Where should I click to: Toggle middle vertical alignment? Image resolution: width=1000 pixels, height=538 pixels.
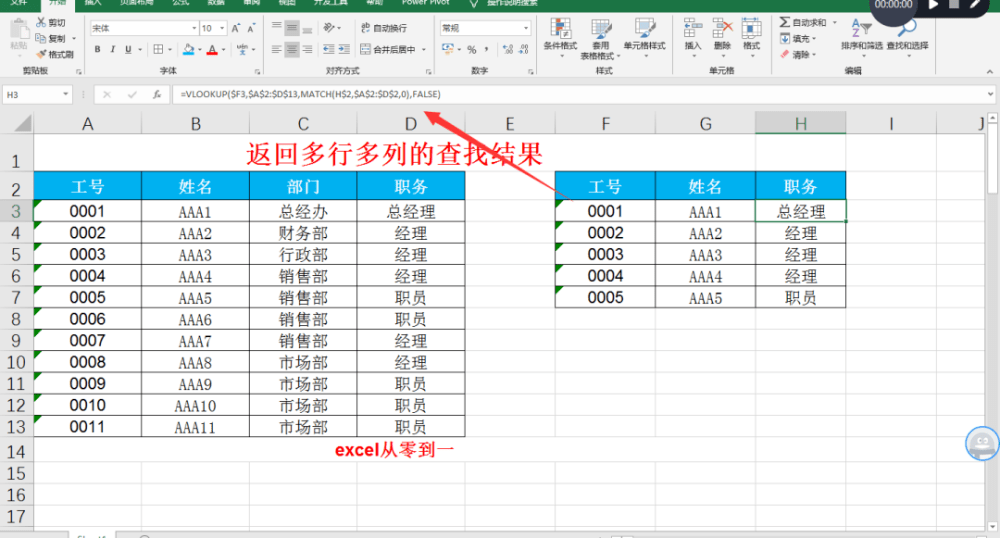[x=291, y=27]
